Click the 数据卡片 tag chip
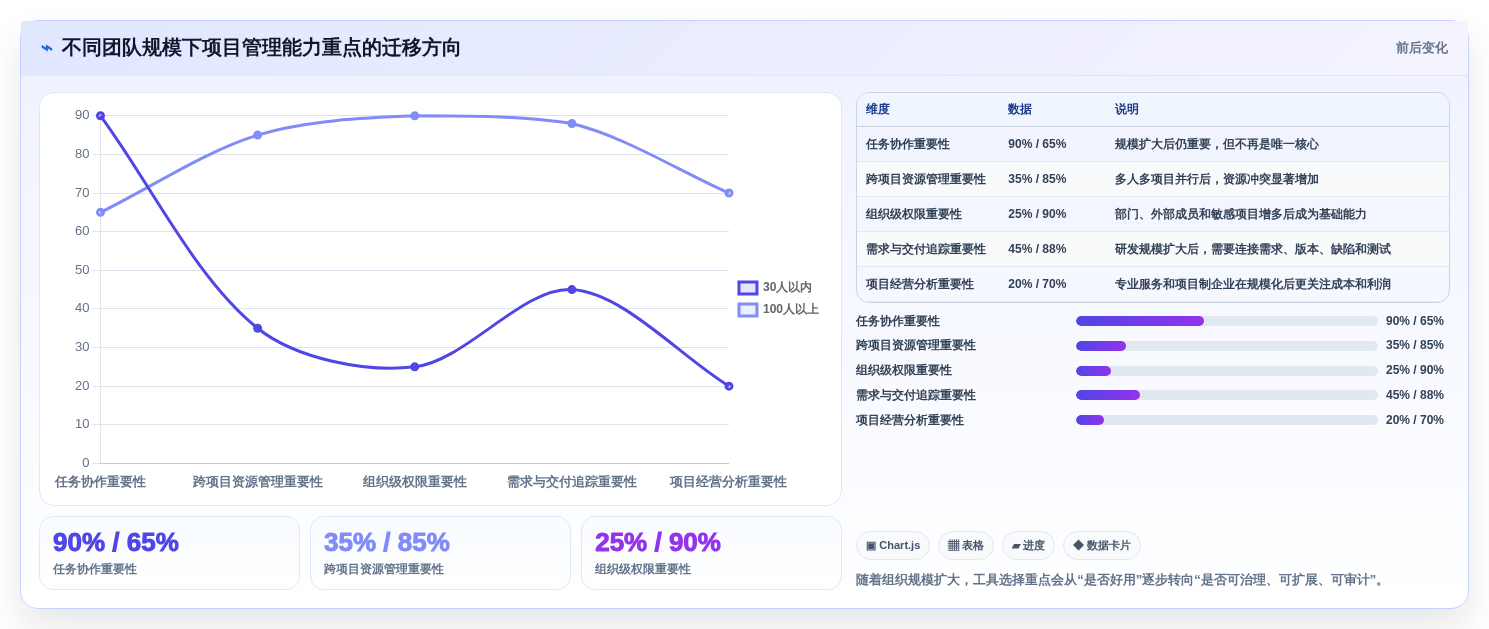The height and width of the screenshot is (629, 1489). pos(1102,546)
